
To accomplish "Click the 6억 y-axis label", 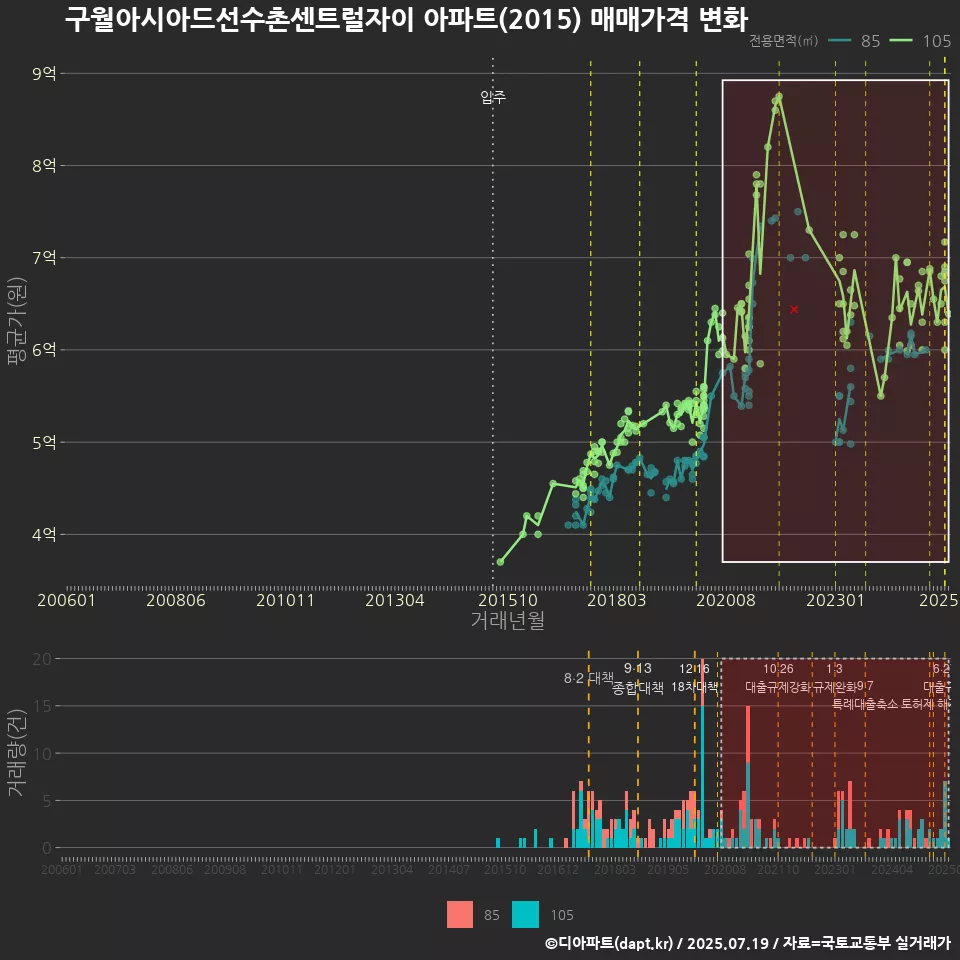I will coord(44,350).
